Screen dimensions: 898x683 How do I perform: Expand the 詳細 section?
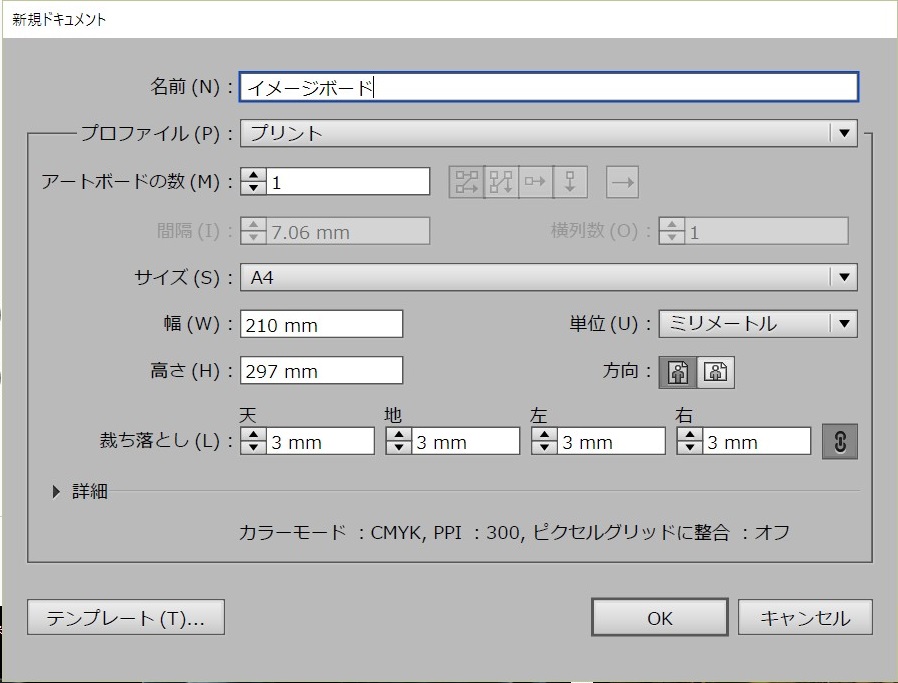57,491
